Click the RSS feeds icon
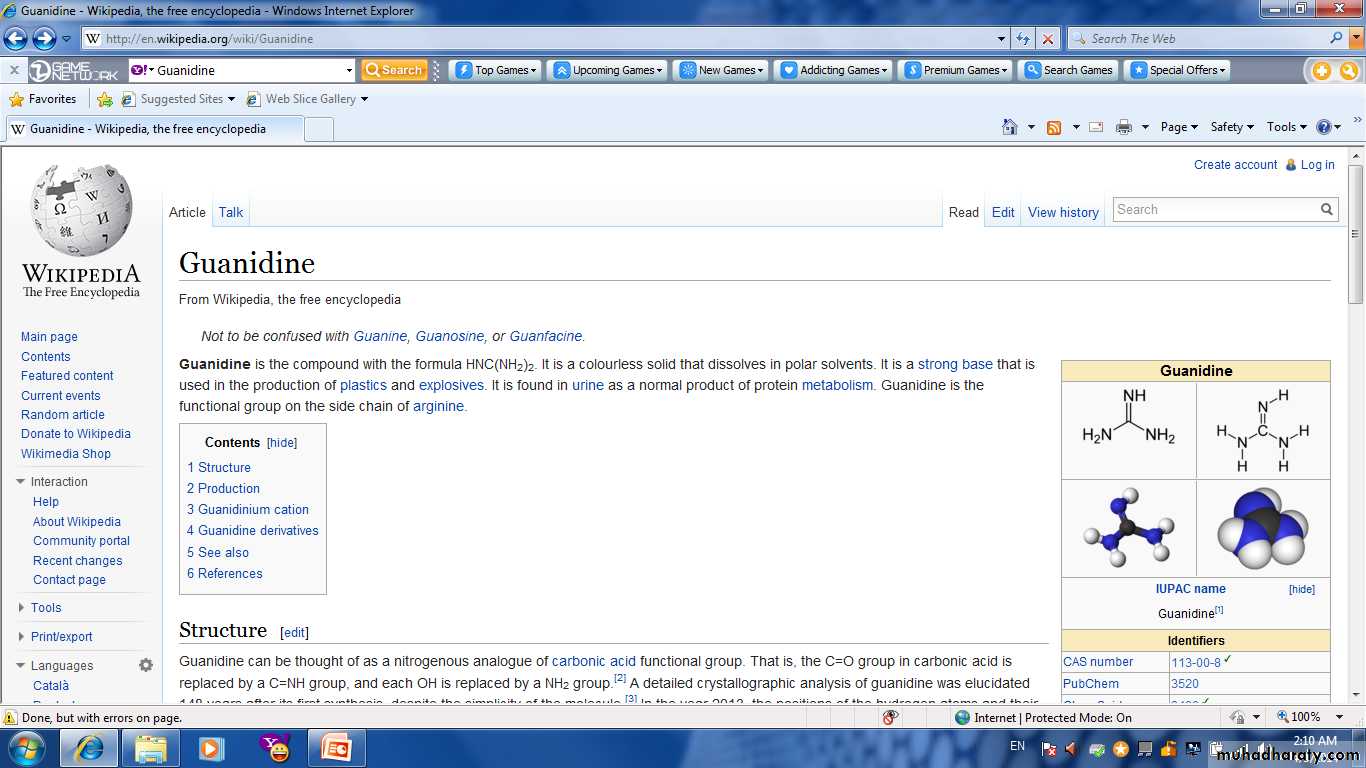The height and width of the screenshot is (768, 1366). [x=1054, y=127]
